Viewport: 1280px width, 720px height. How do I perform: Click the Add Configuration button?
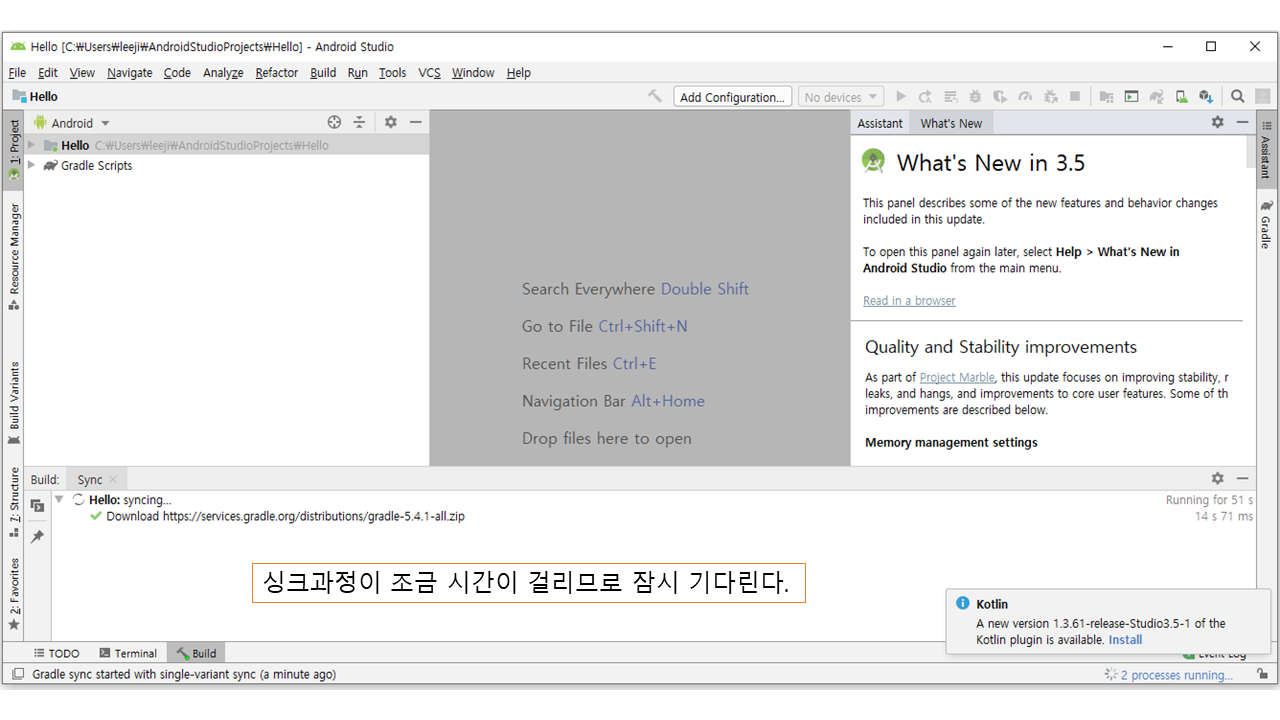coord(732,97)
